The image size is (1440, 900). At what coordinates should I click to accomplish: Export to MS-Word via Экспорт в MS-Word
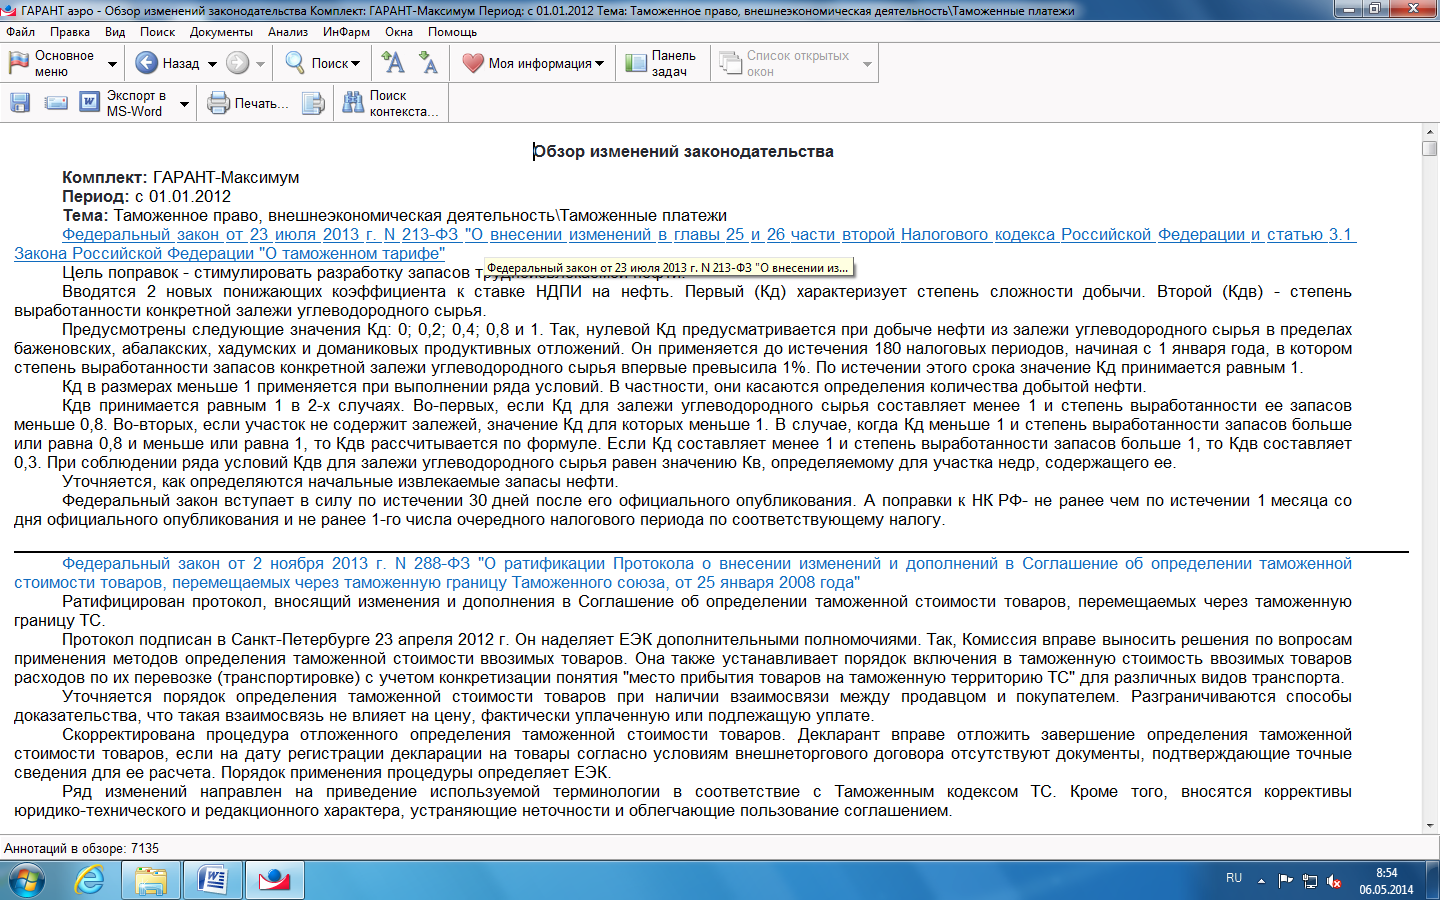(x=122, y=103)
